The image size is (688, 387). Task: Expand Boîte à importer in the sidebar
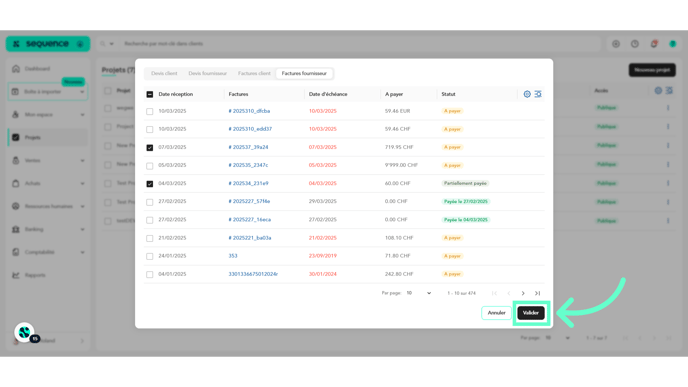click(x=47, y=92)
